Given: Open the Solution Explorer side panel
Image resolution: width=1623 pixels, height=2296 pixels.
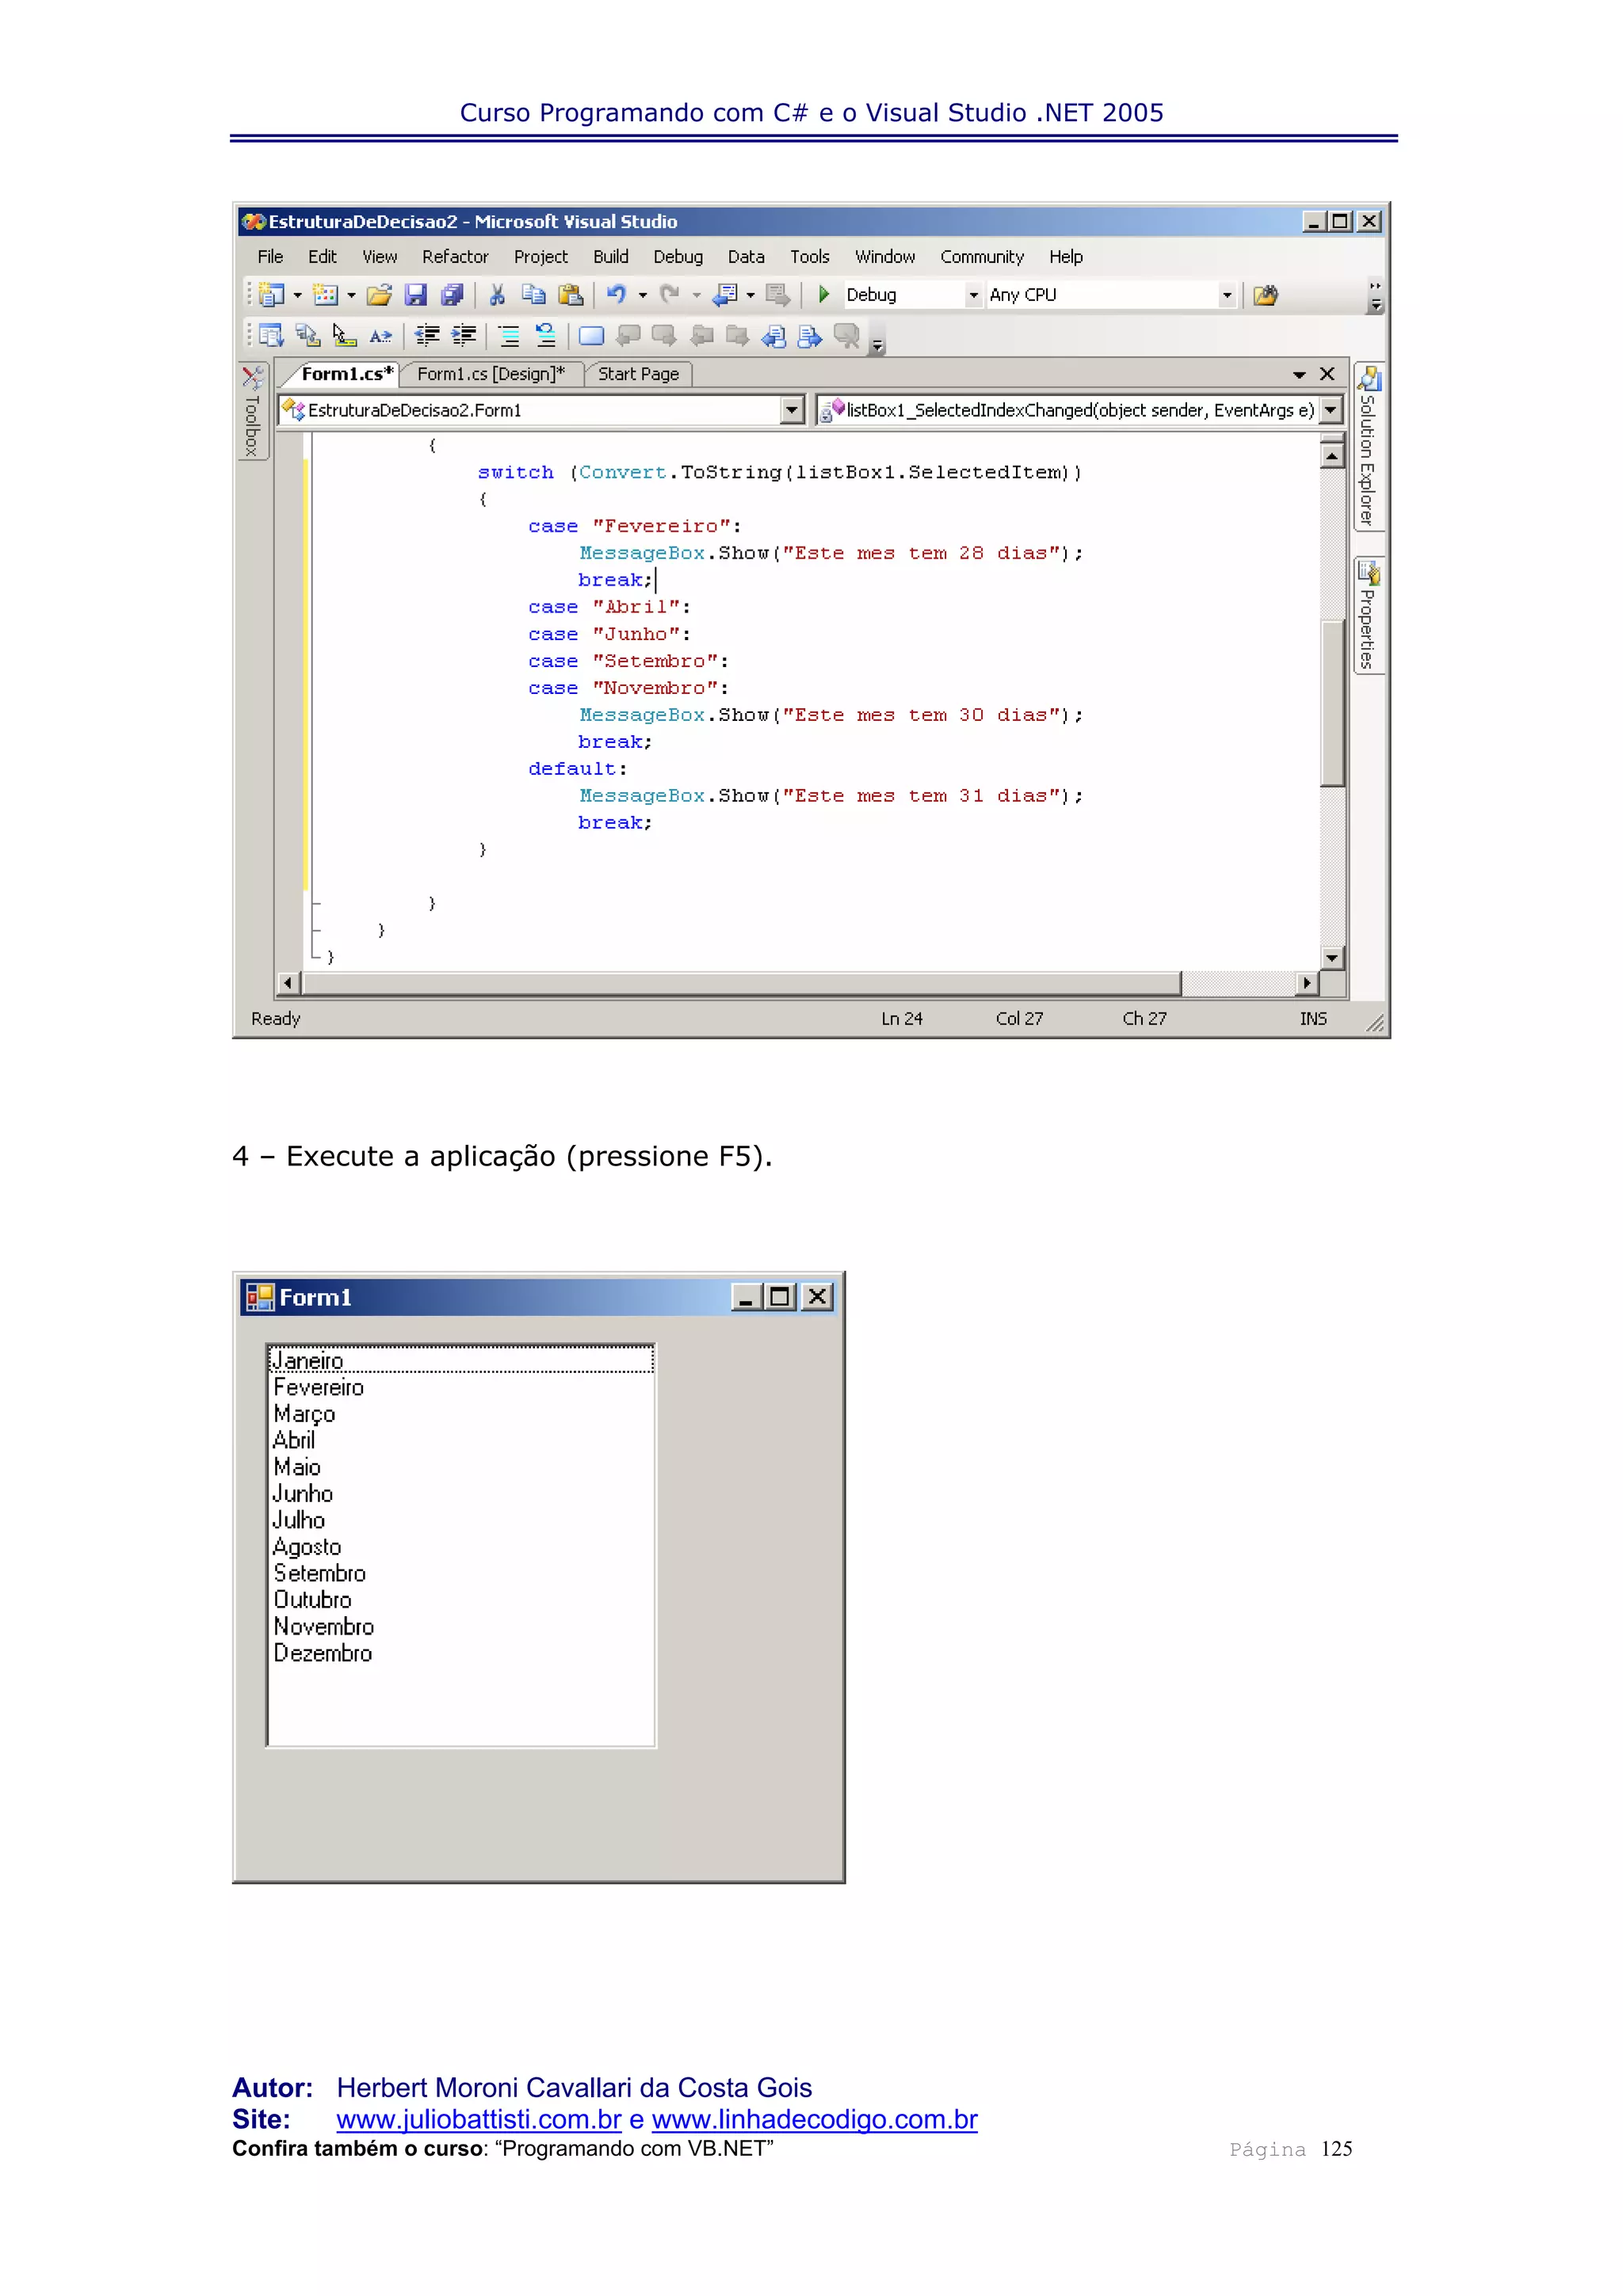Looking at the screenshot, I should click(x=1368, y=445).
